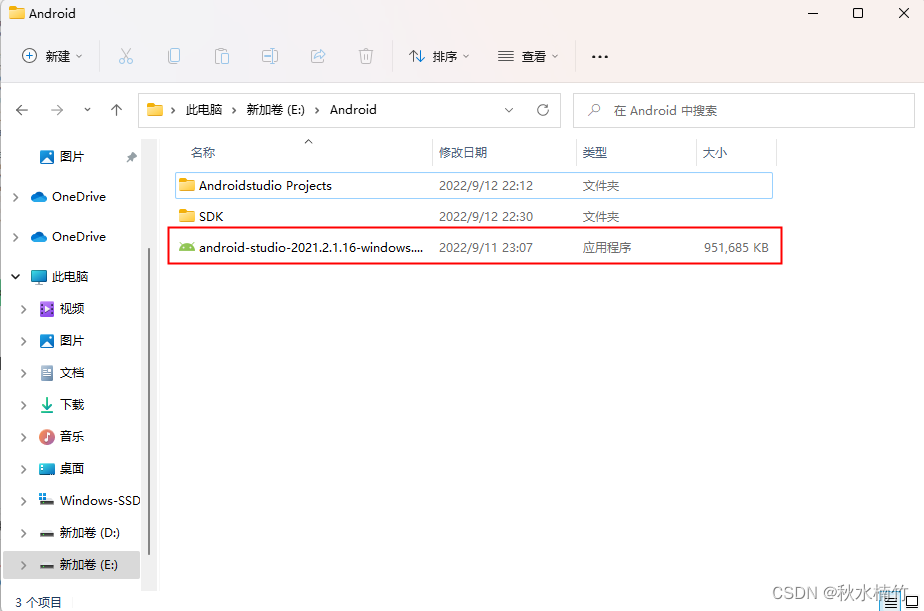The width and height of the screenshot is (924, 611).
Task: Sort by the 类型 column header
Action: 595,153
